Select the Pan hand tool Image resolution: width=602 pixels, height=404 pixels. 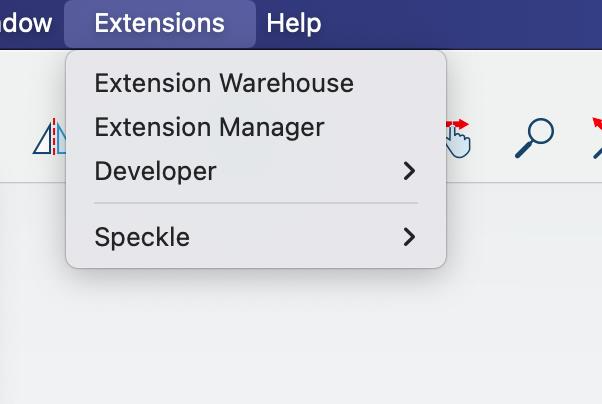pos(458,139)
